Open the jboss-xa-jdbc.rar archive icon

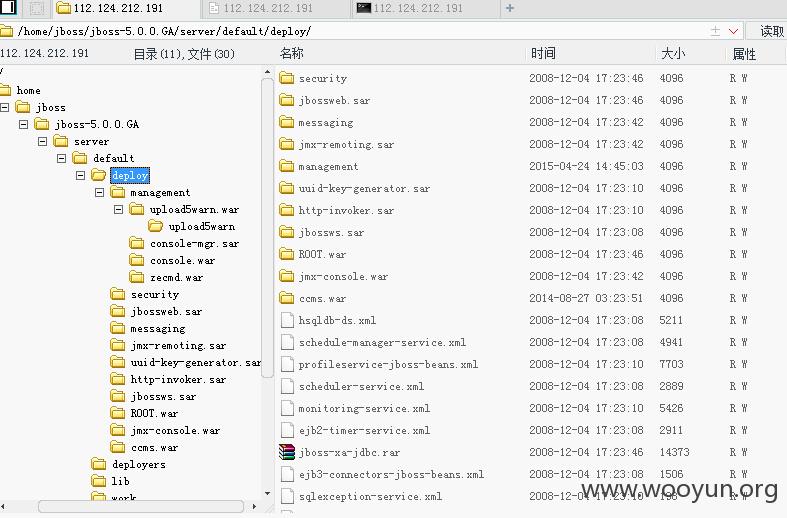coord(287,452)
